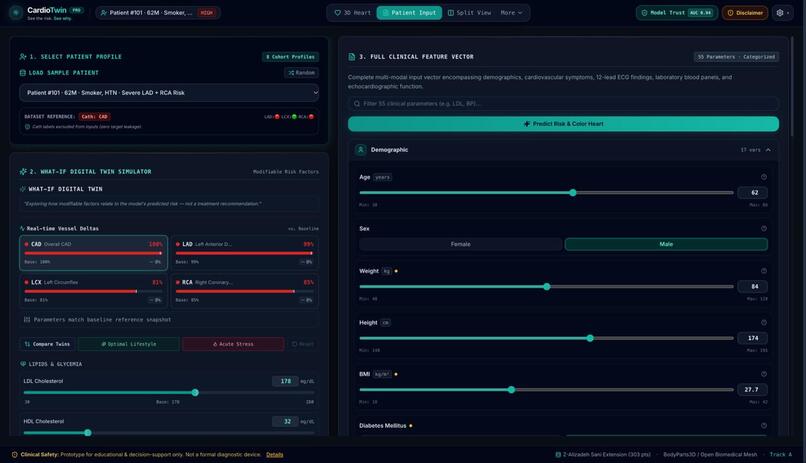Select Female sex option
This screenshot has height=463, width=806.
coord(461,244)
